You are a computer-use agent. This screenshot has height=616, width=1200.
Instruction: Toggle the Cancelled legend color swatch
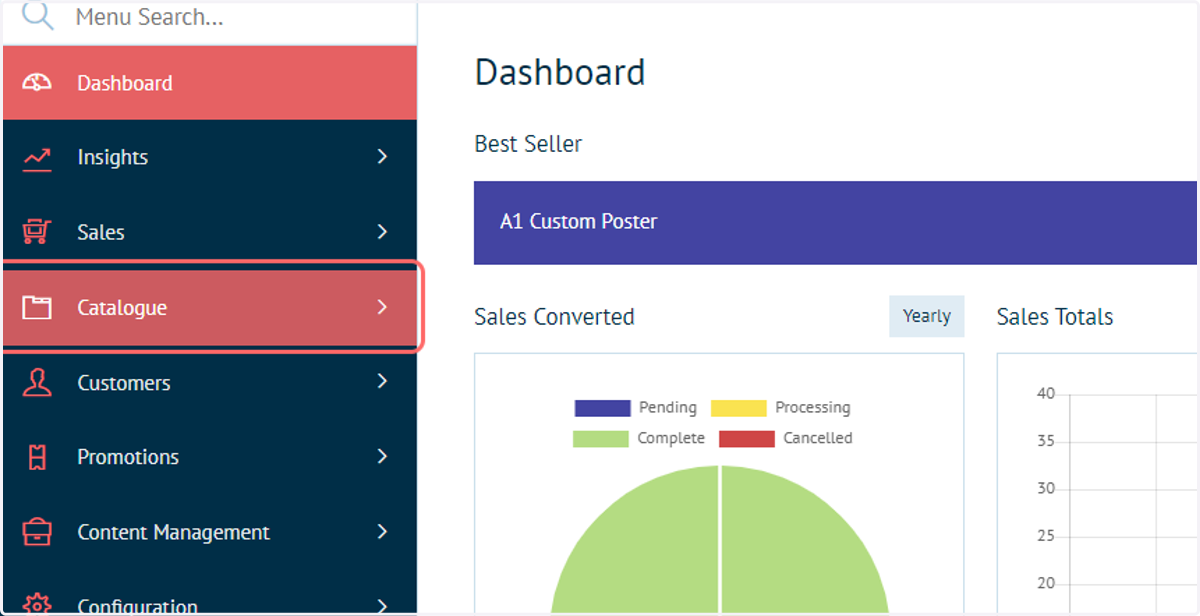747,438
